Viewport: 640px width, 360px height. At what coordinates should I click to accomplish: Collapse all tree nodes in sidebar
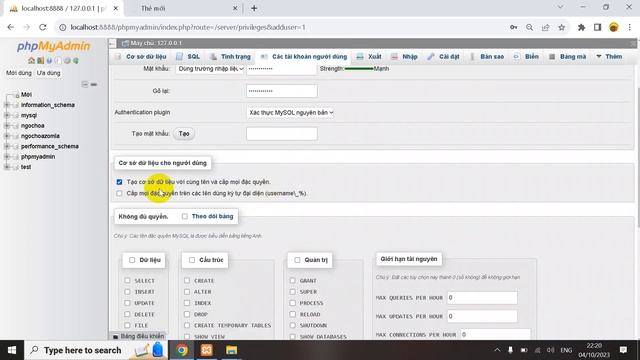(84, 84)
